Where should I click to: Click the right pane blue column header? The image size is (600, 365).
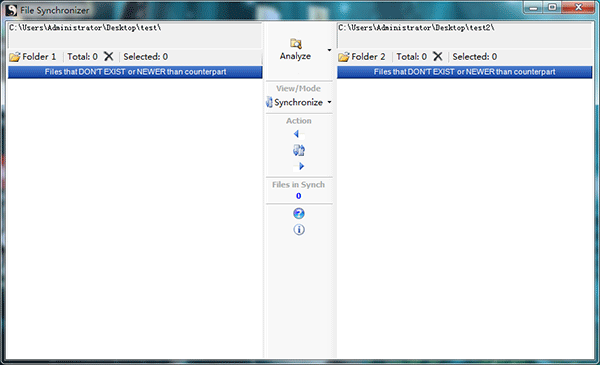tap(465, 72)
